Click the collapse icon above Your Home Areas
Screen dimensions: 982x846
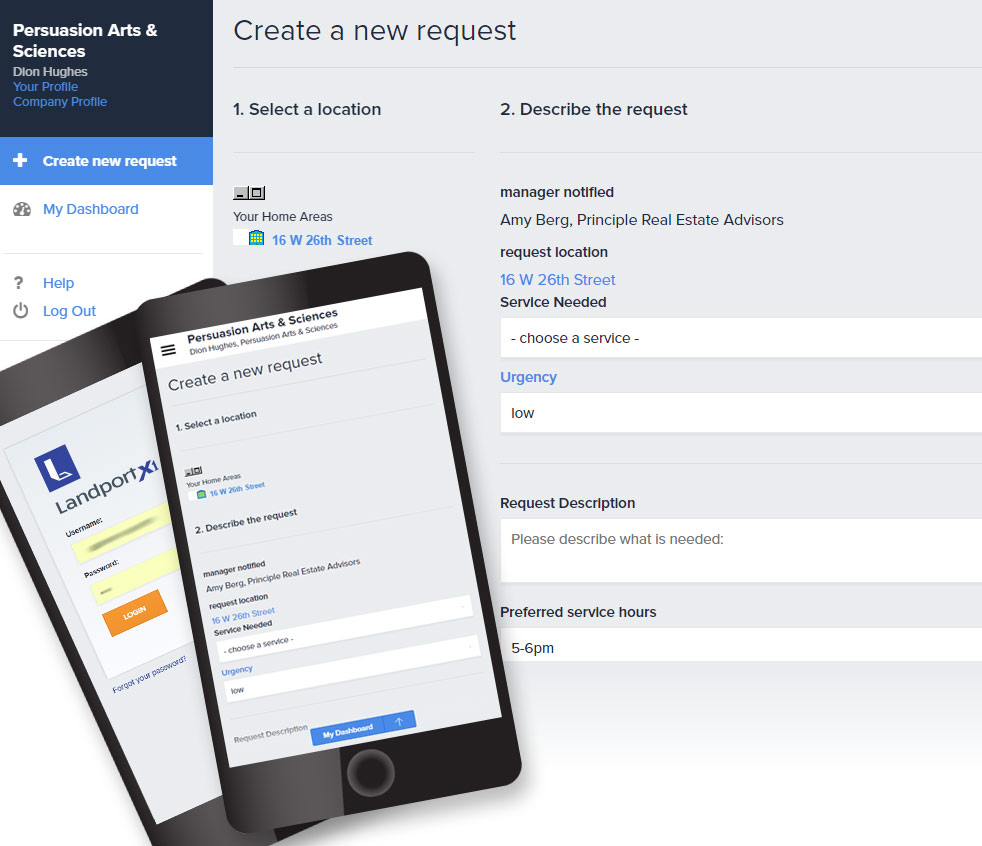pyautogui.click(x=240, y=193)
